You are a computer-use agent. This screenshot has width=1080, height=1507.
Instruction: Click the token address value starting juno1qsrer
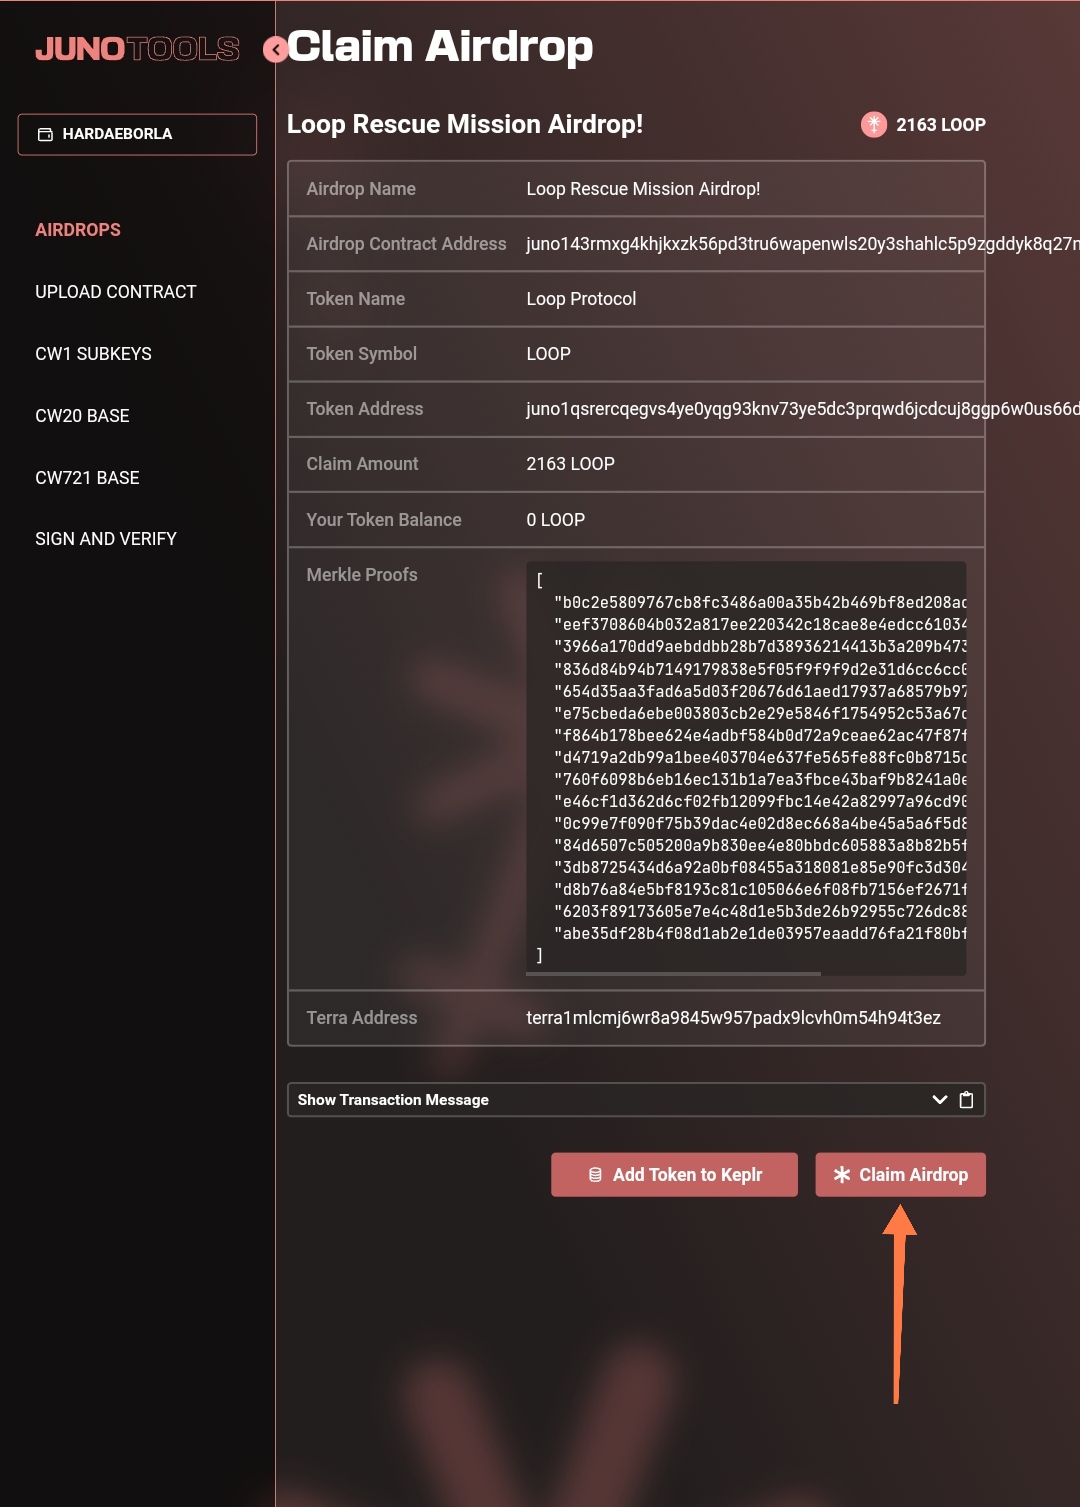tap(803, 409)
